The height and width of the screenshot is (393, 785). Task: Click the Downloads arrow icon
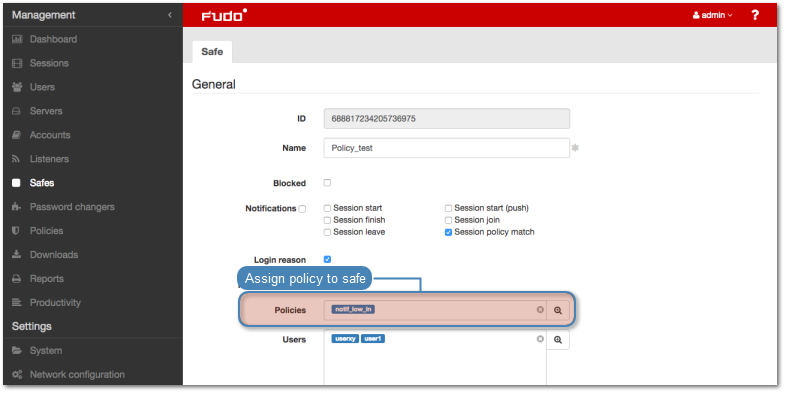pyautogui.click(x=17, y=254)
